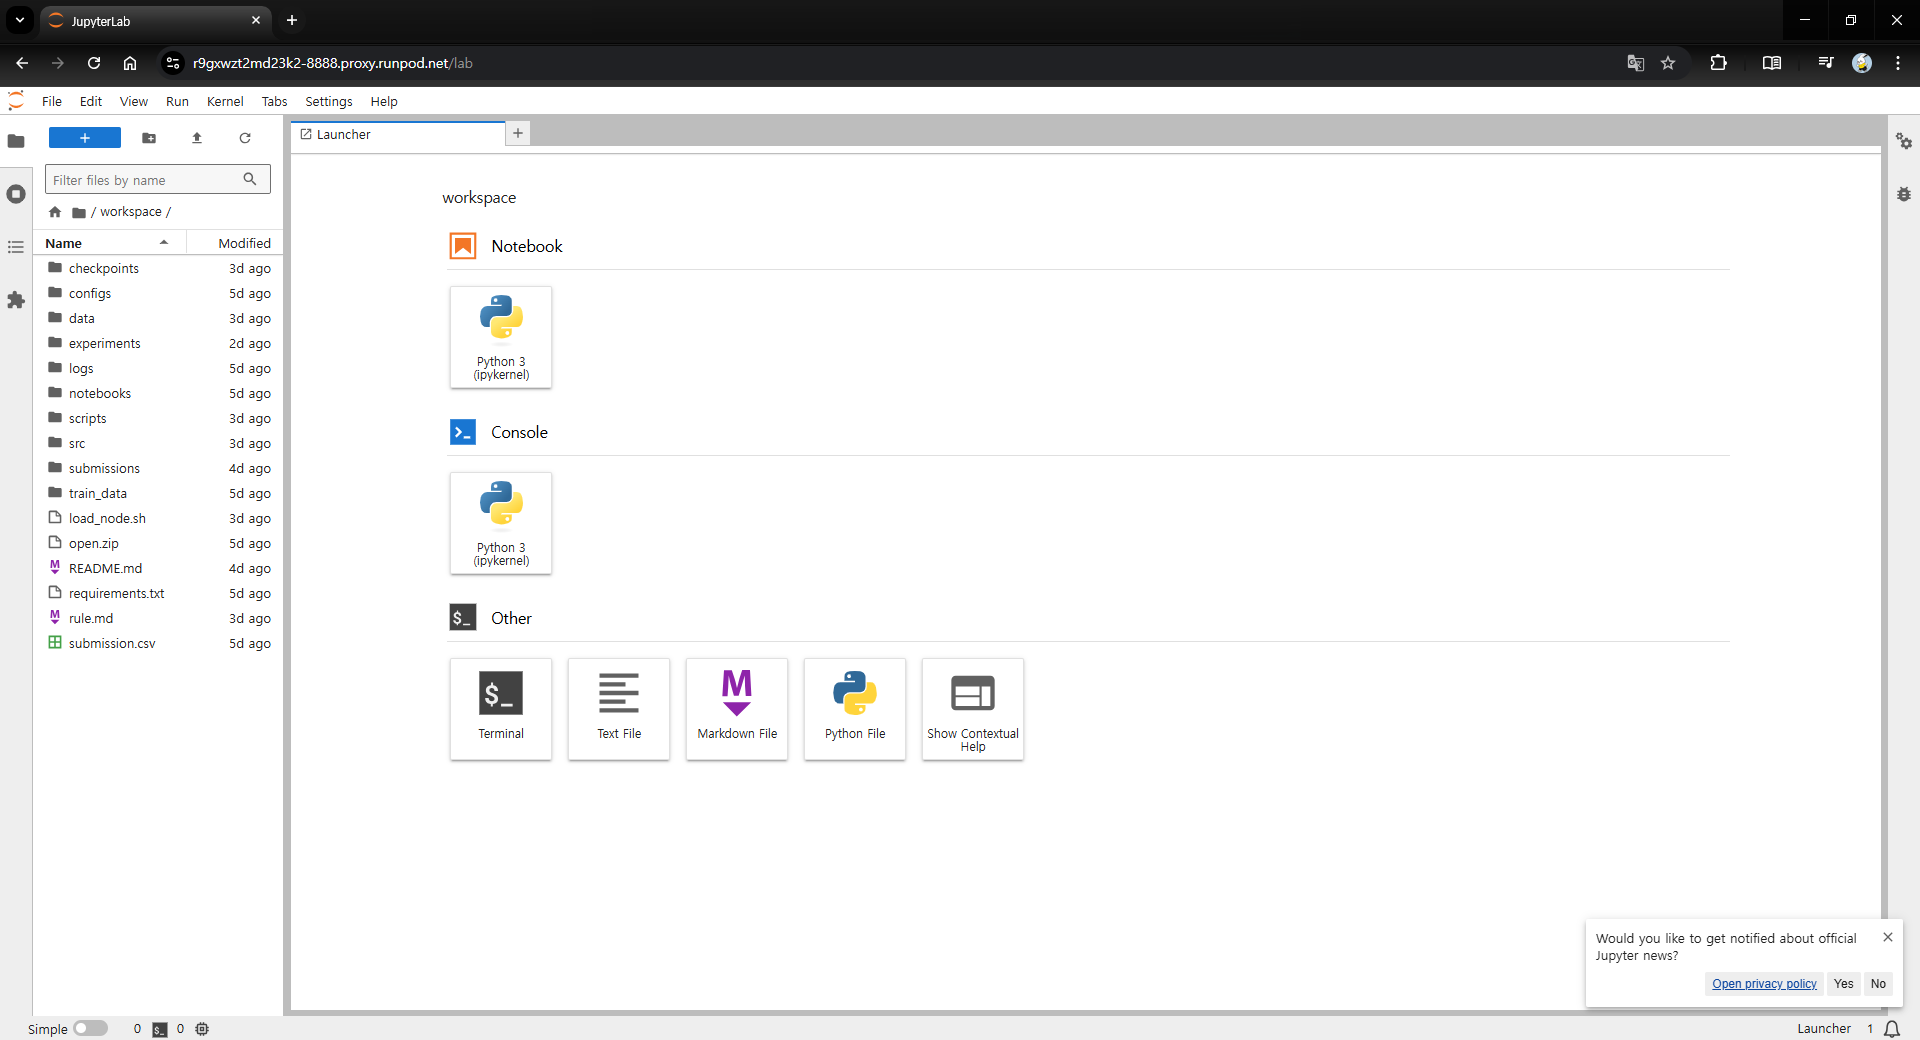Select the configs folder
The width and height of the screenshot is (1920, 1040).
(x=158, y=293)
